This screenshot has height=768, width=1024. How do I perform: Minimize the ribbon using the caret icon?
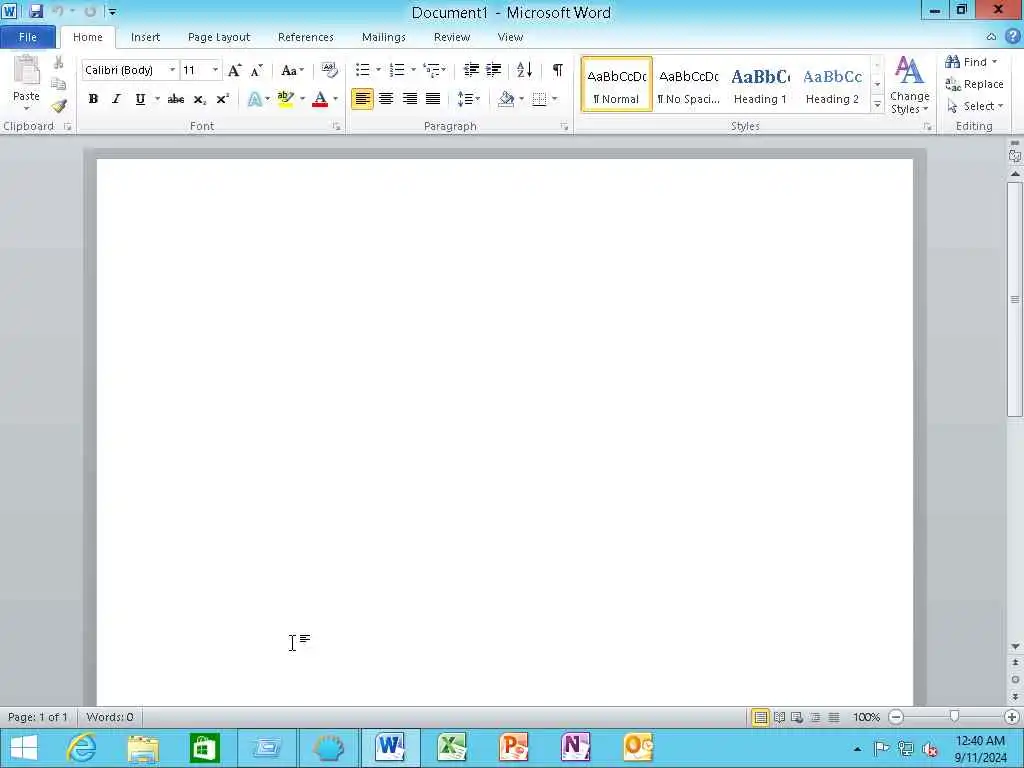click(x=991, y=37)
